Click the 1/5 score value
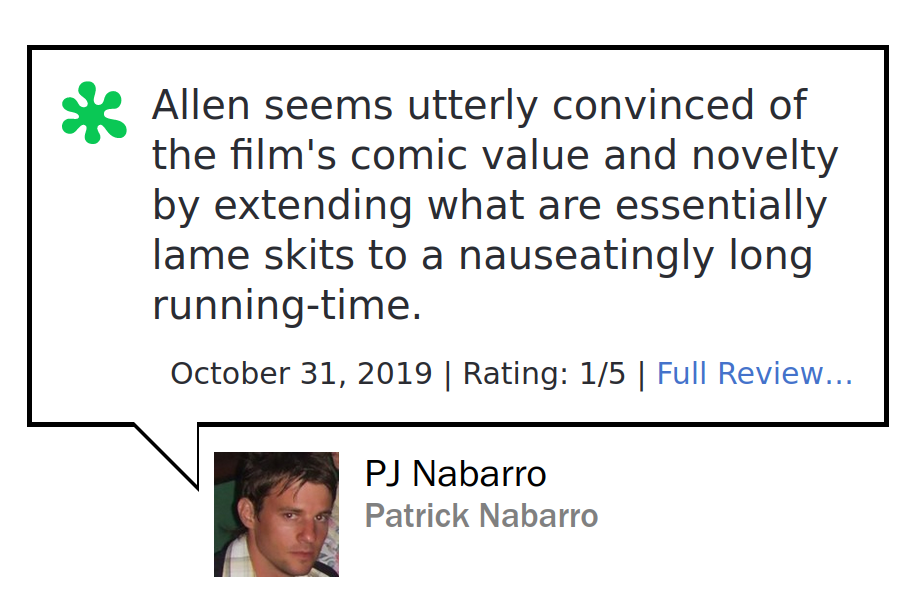907x611 pixels. tap(603, 373)
